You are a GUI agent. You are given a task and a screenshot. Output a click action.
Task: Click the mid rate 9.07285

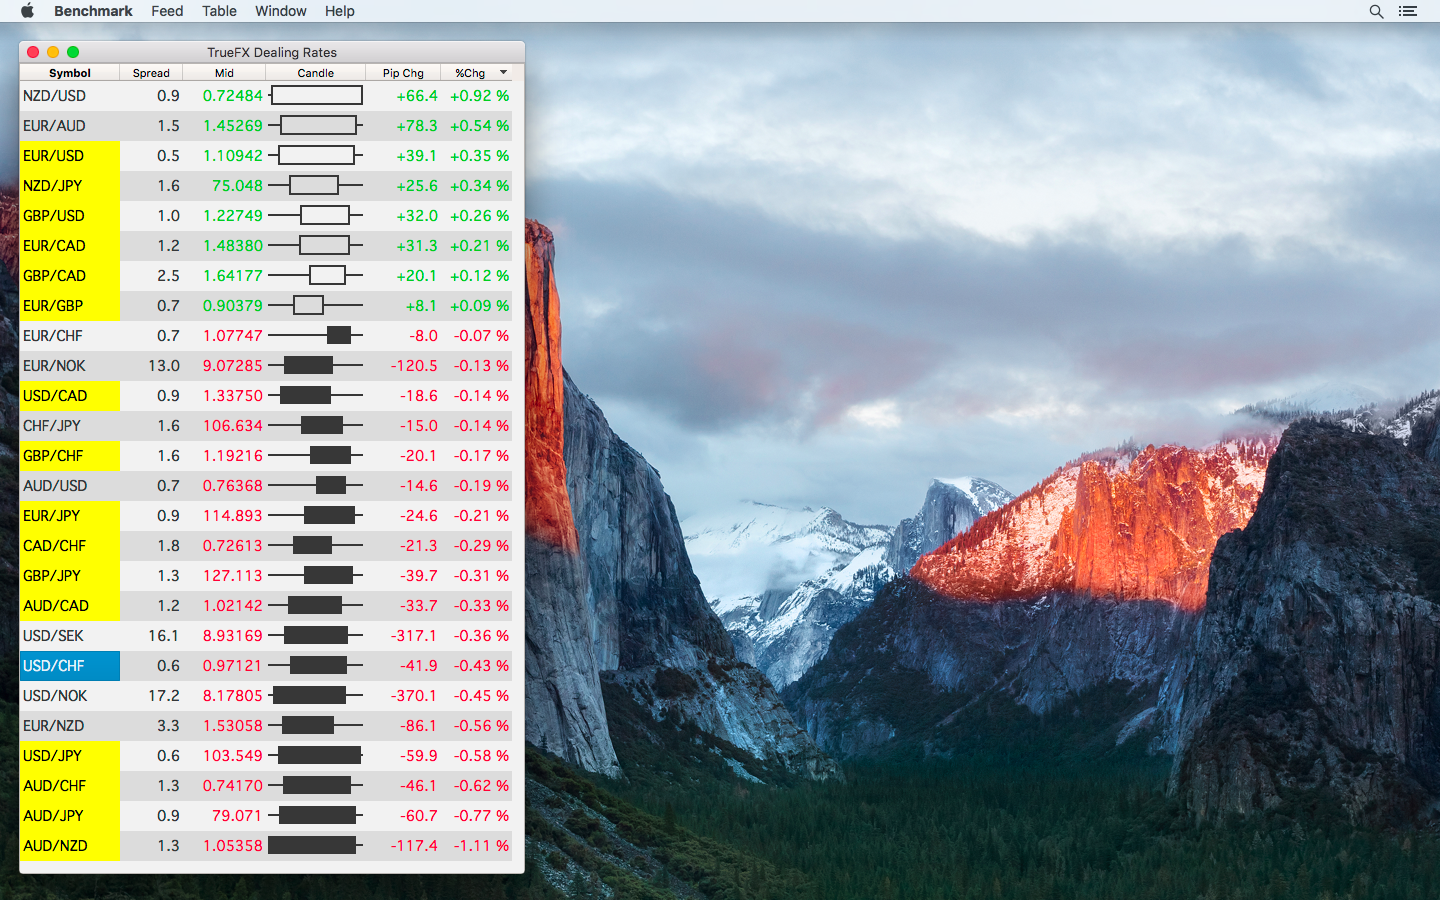pos(233,366)
